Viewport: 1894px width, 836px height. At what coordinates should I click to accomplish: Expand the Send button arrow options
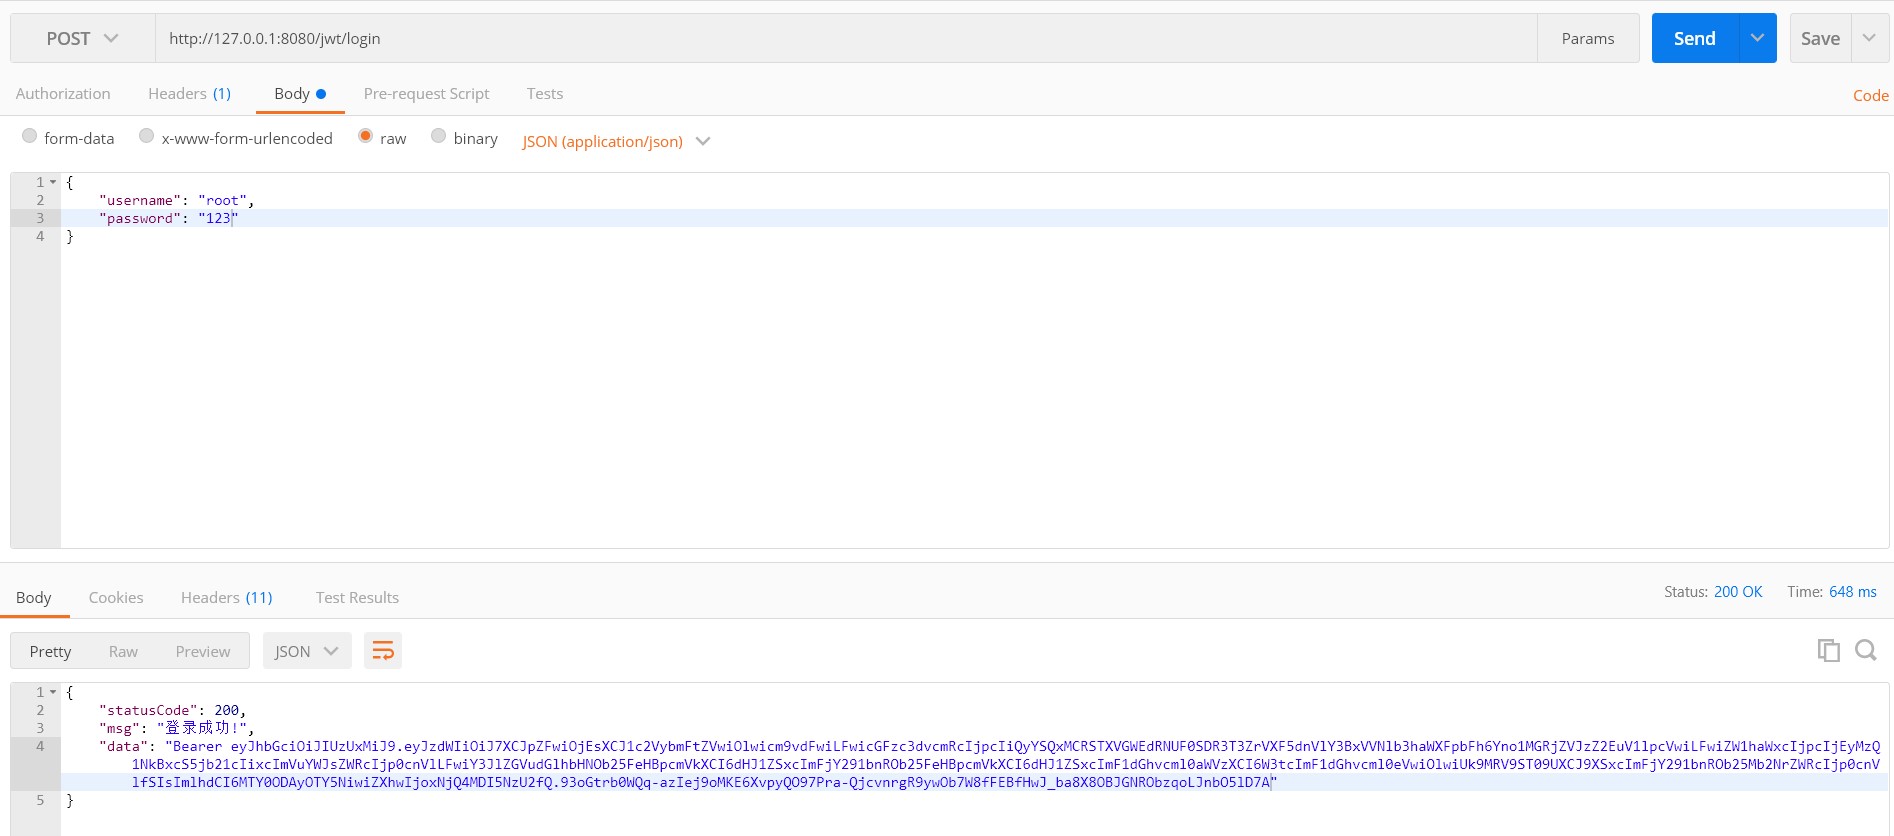[x=1757, y=38]
